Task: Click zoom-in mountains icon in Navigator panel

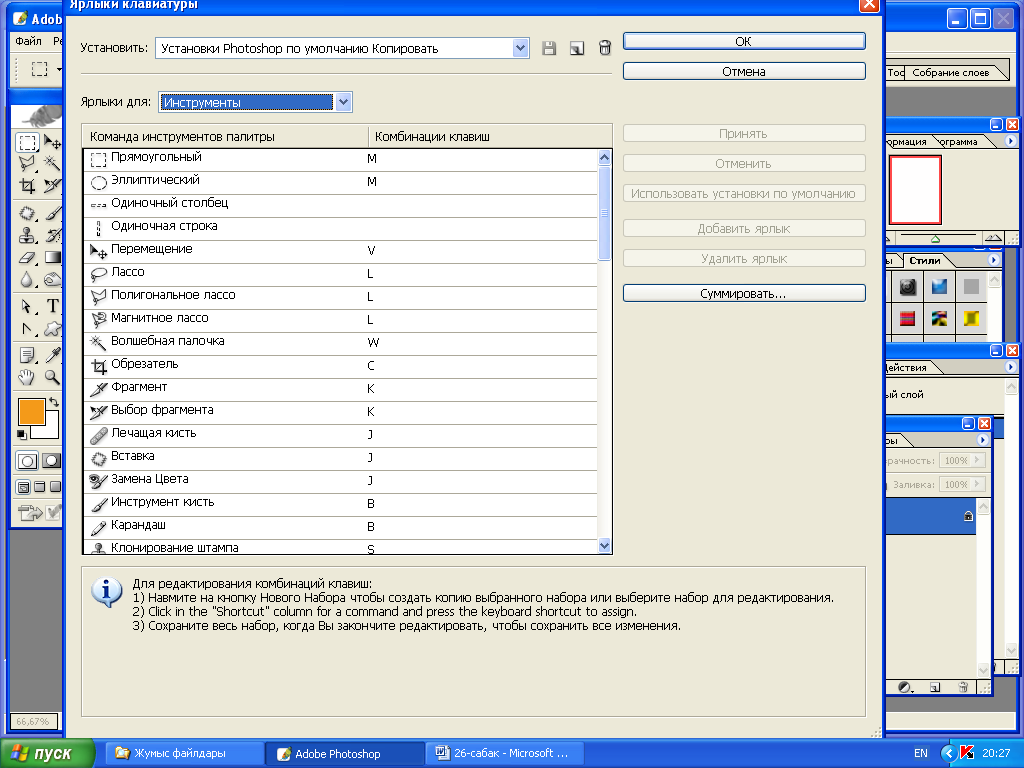Action: click(993, 238)
